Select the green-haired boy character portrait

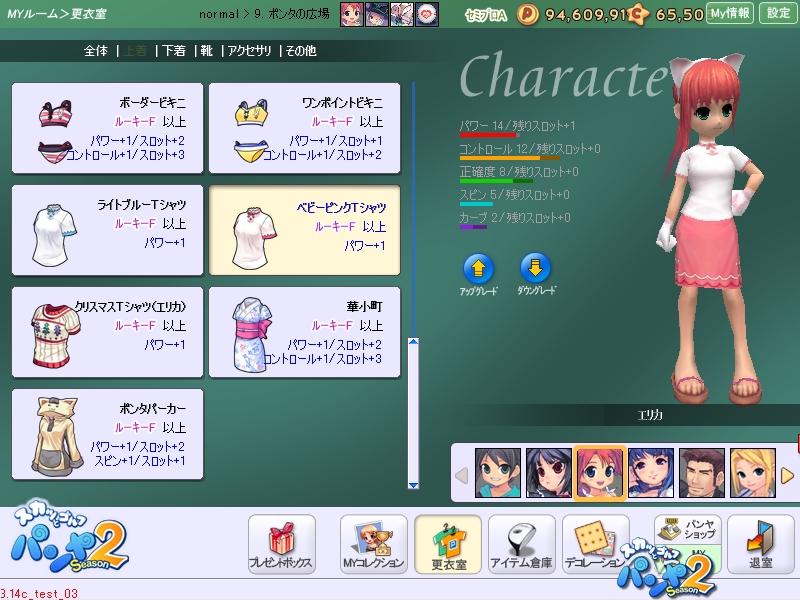point(498,473)
